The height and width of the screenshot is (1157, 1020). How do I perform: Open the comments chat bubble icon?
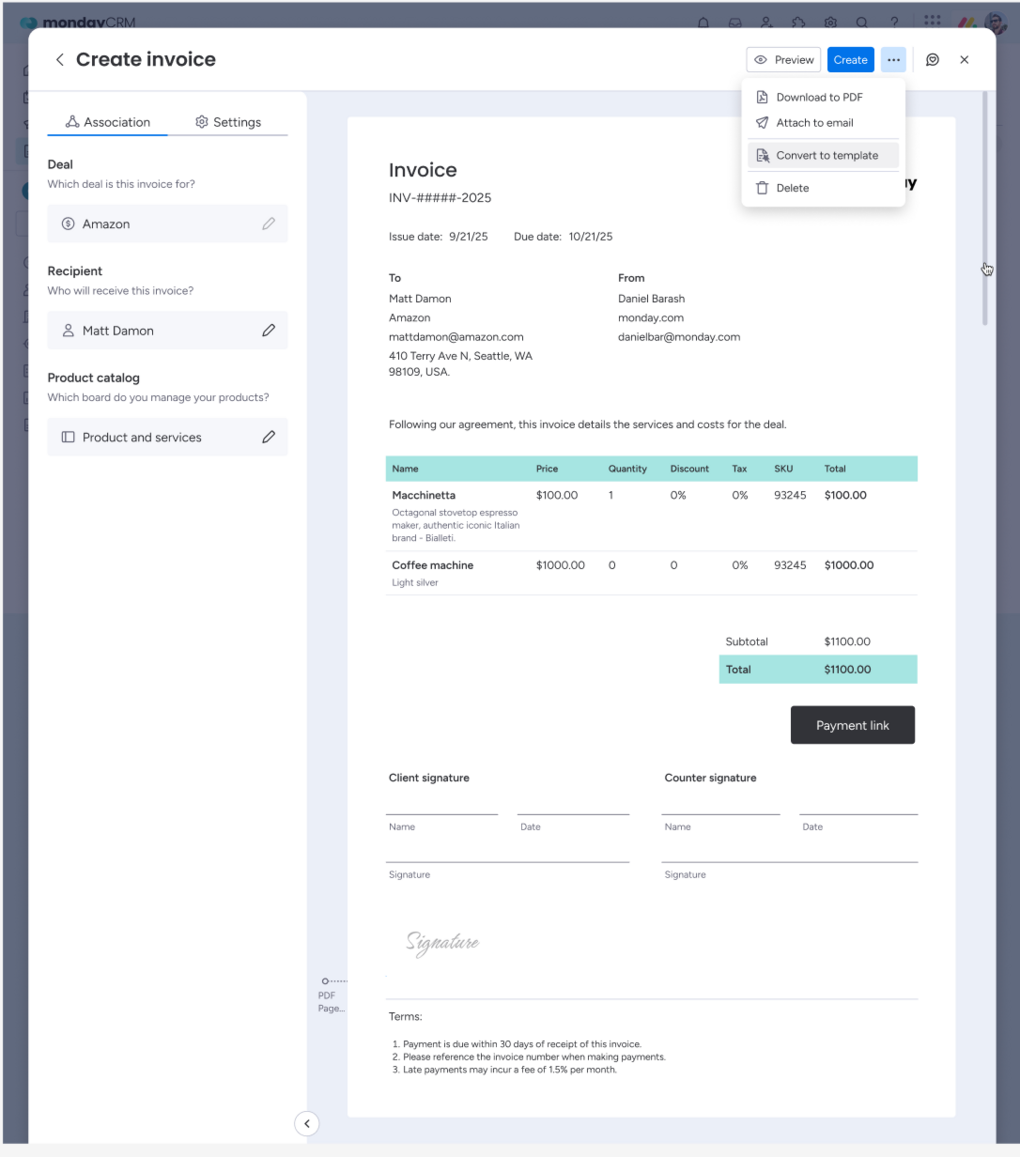932,60
